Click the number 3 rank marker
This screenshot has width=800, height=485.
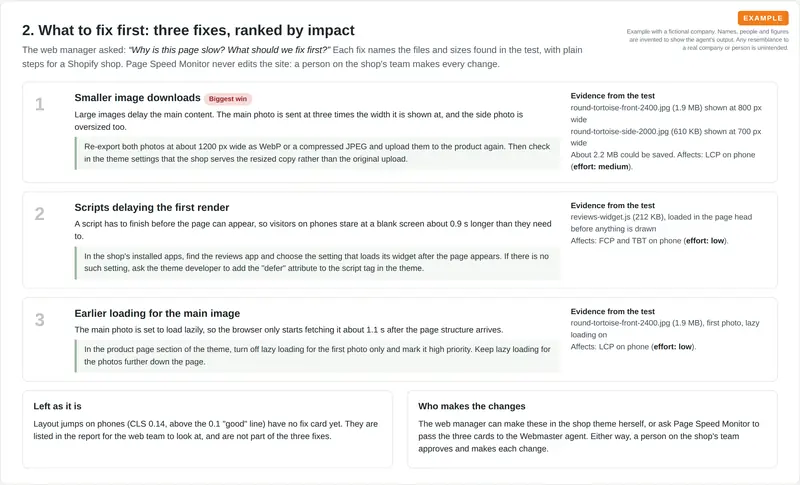[39, 320]
